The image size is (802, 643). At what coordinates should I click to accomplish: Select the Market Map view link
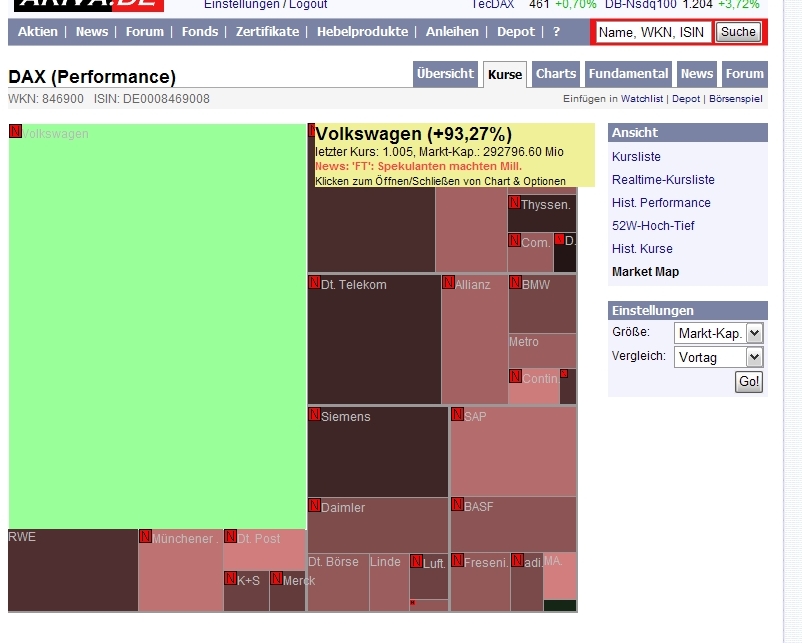645,272
